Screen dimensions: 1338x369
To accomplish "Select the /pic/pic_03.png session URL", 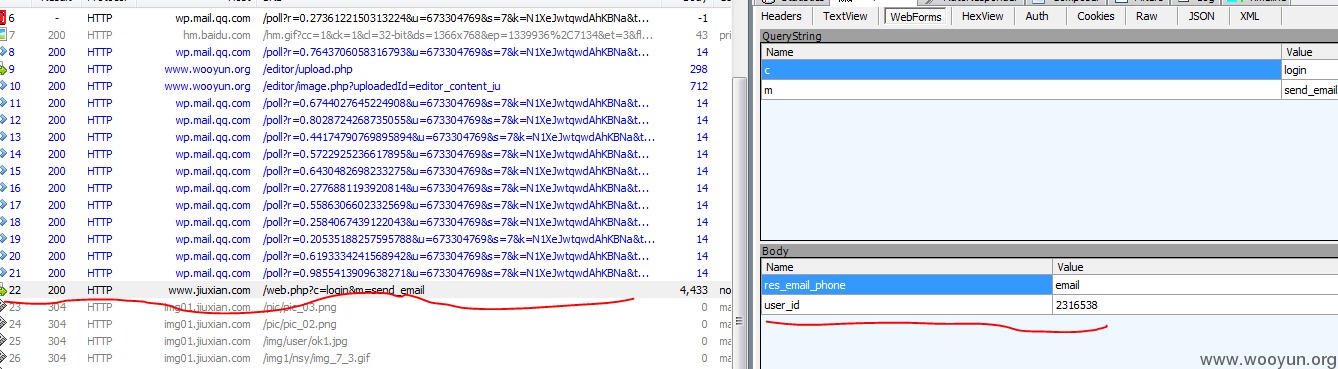I will [299, 307].
